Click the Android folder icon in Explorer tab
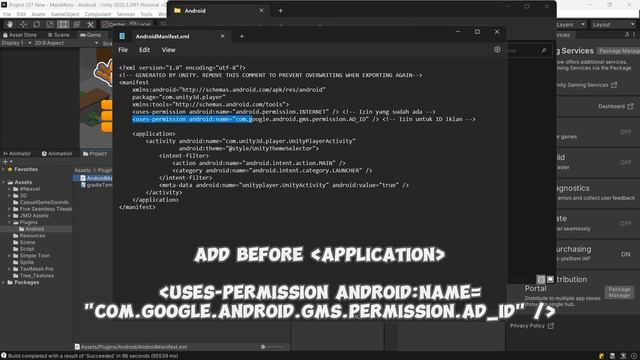The image size is (640, 360). (177, 11)
